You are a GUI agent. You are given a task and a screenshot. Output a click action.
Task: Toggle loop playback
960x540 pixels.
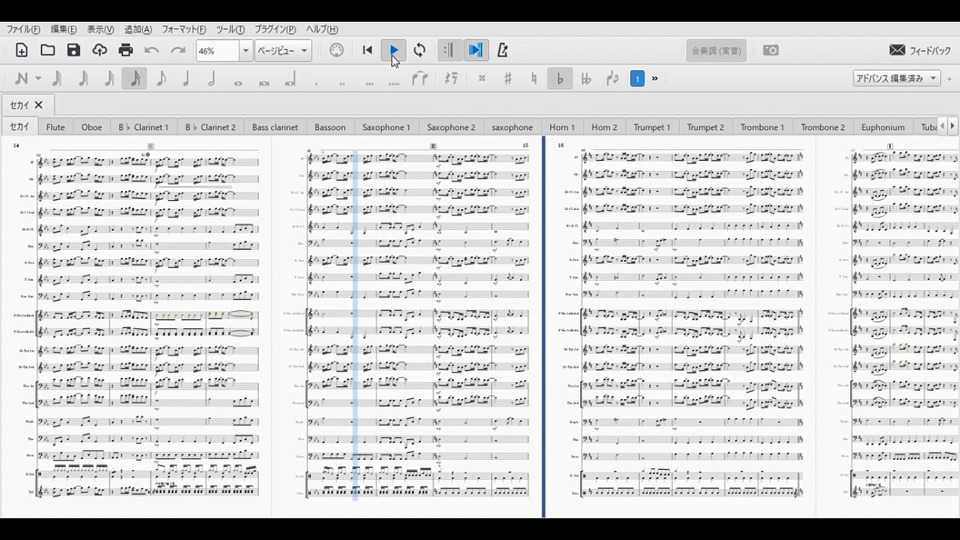click(419, 50)
